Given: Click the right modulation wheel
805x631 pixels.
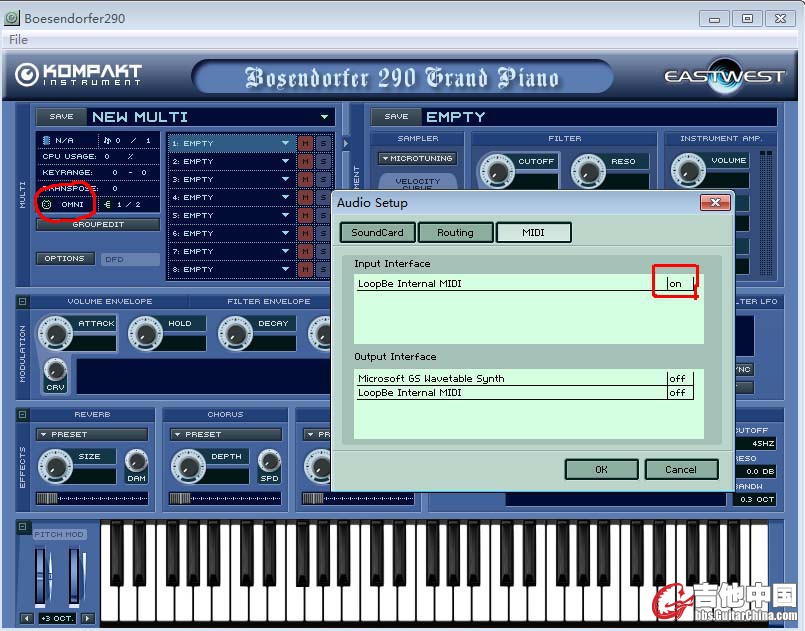Looking at the screenshot, I should click(x=75, y=576).
